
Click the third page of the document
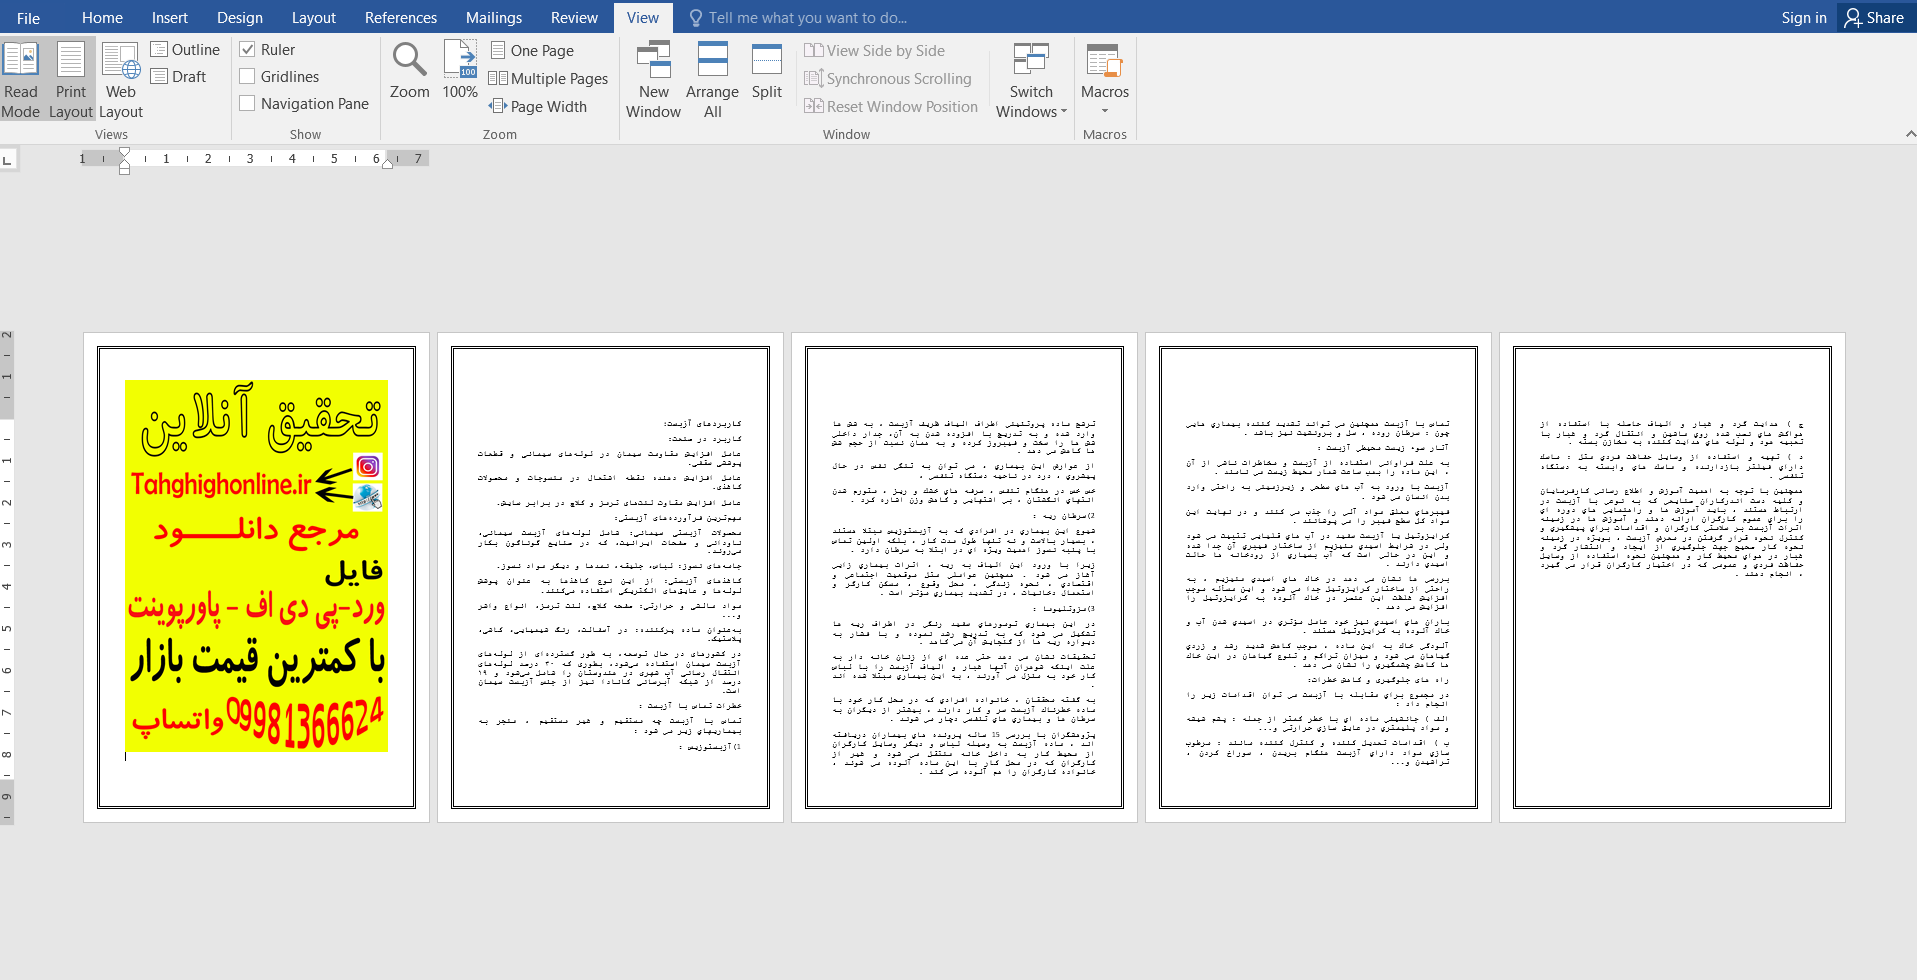[964, 578]
